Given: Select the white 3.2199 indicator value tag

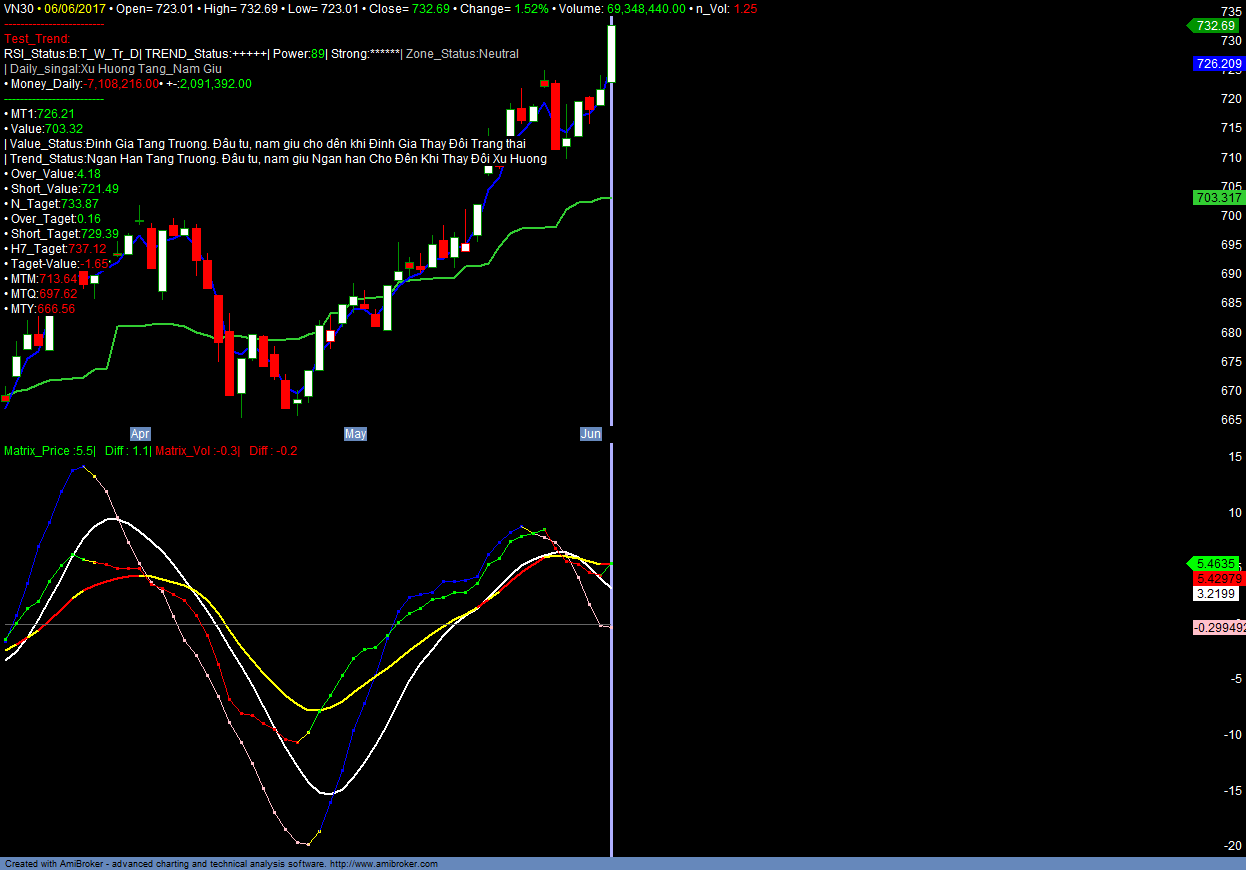Looking at the screenshot, I should pos(1216,594).
